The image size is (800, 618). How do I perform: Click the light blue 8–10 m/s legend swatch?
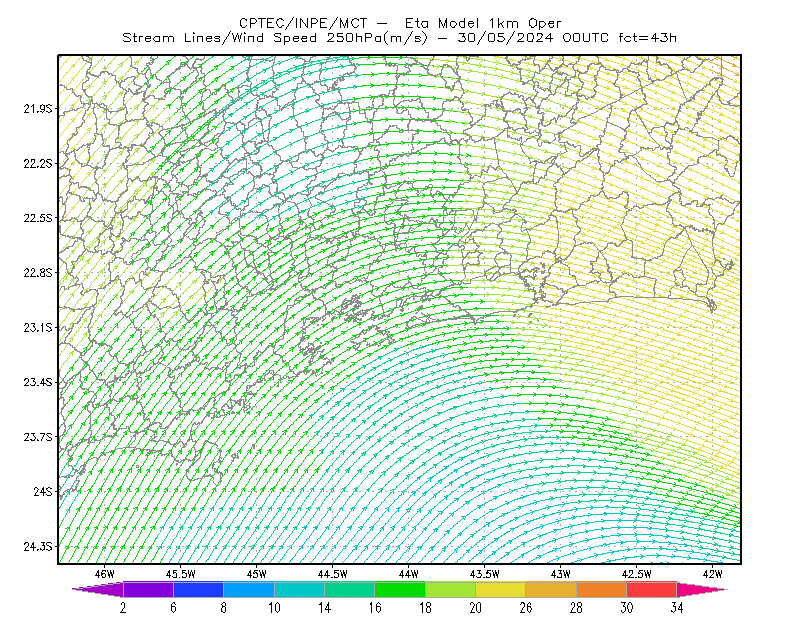coord(249,589)
